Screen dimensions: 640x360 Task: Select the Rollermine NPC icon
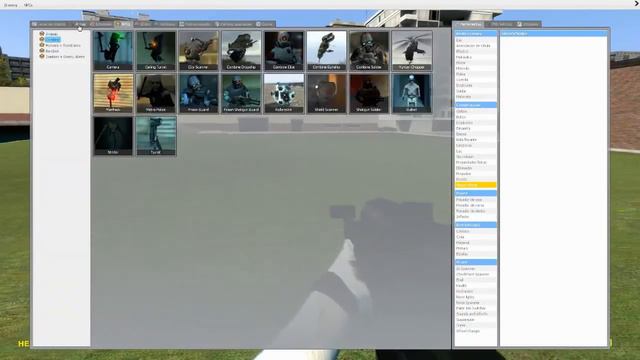pyautogui.click(x=283, y=93)
